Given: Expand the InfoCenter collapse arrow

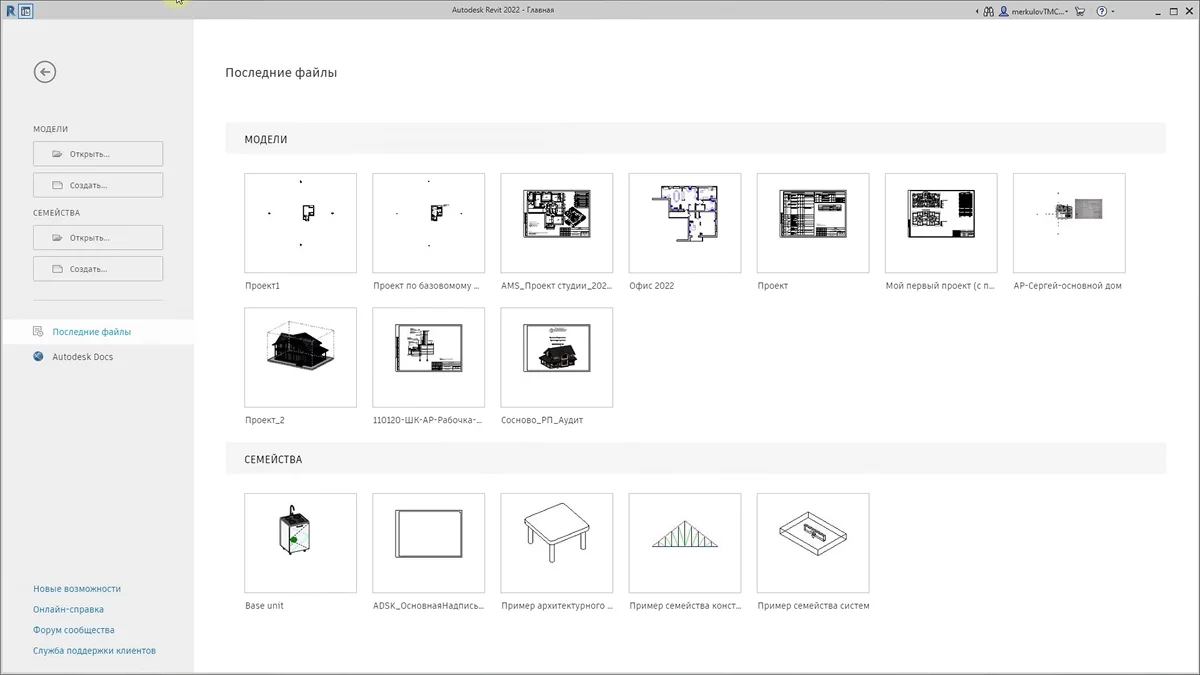Looking at the screenshot, I should tap(976, 11).
